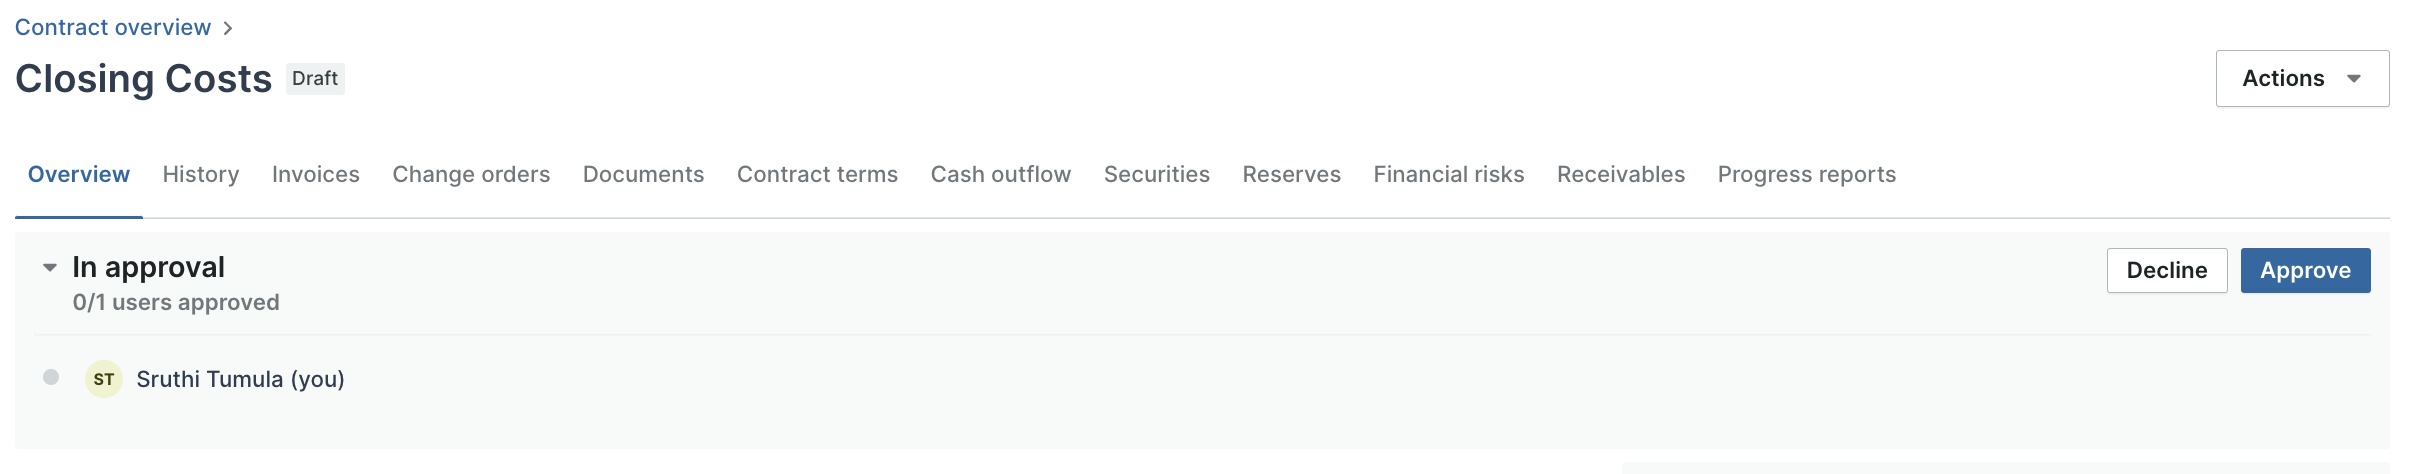
Task: Approve the Closing Costs contract
Action: pos(2305,270)
